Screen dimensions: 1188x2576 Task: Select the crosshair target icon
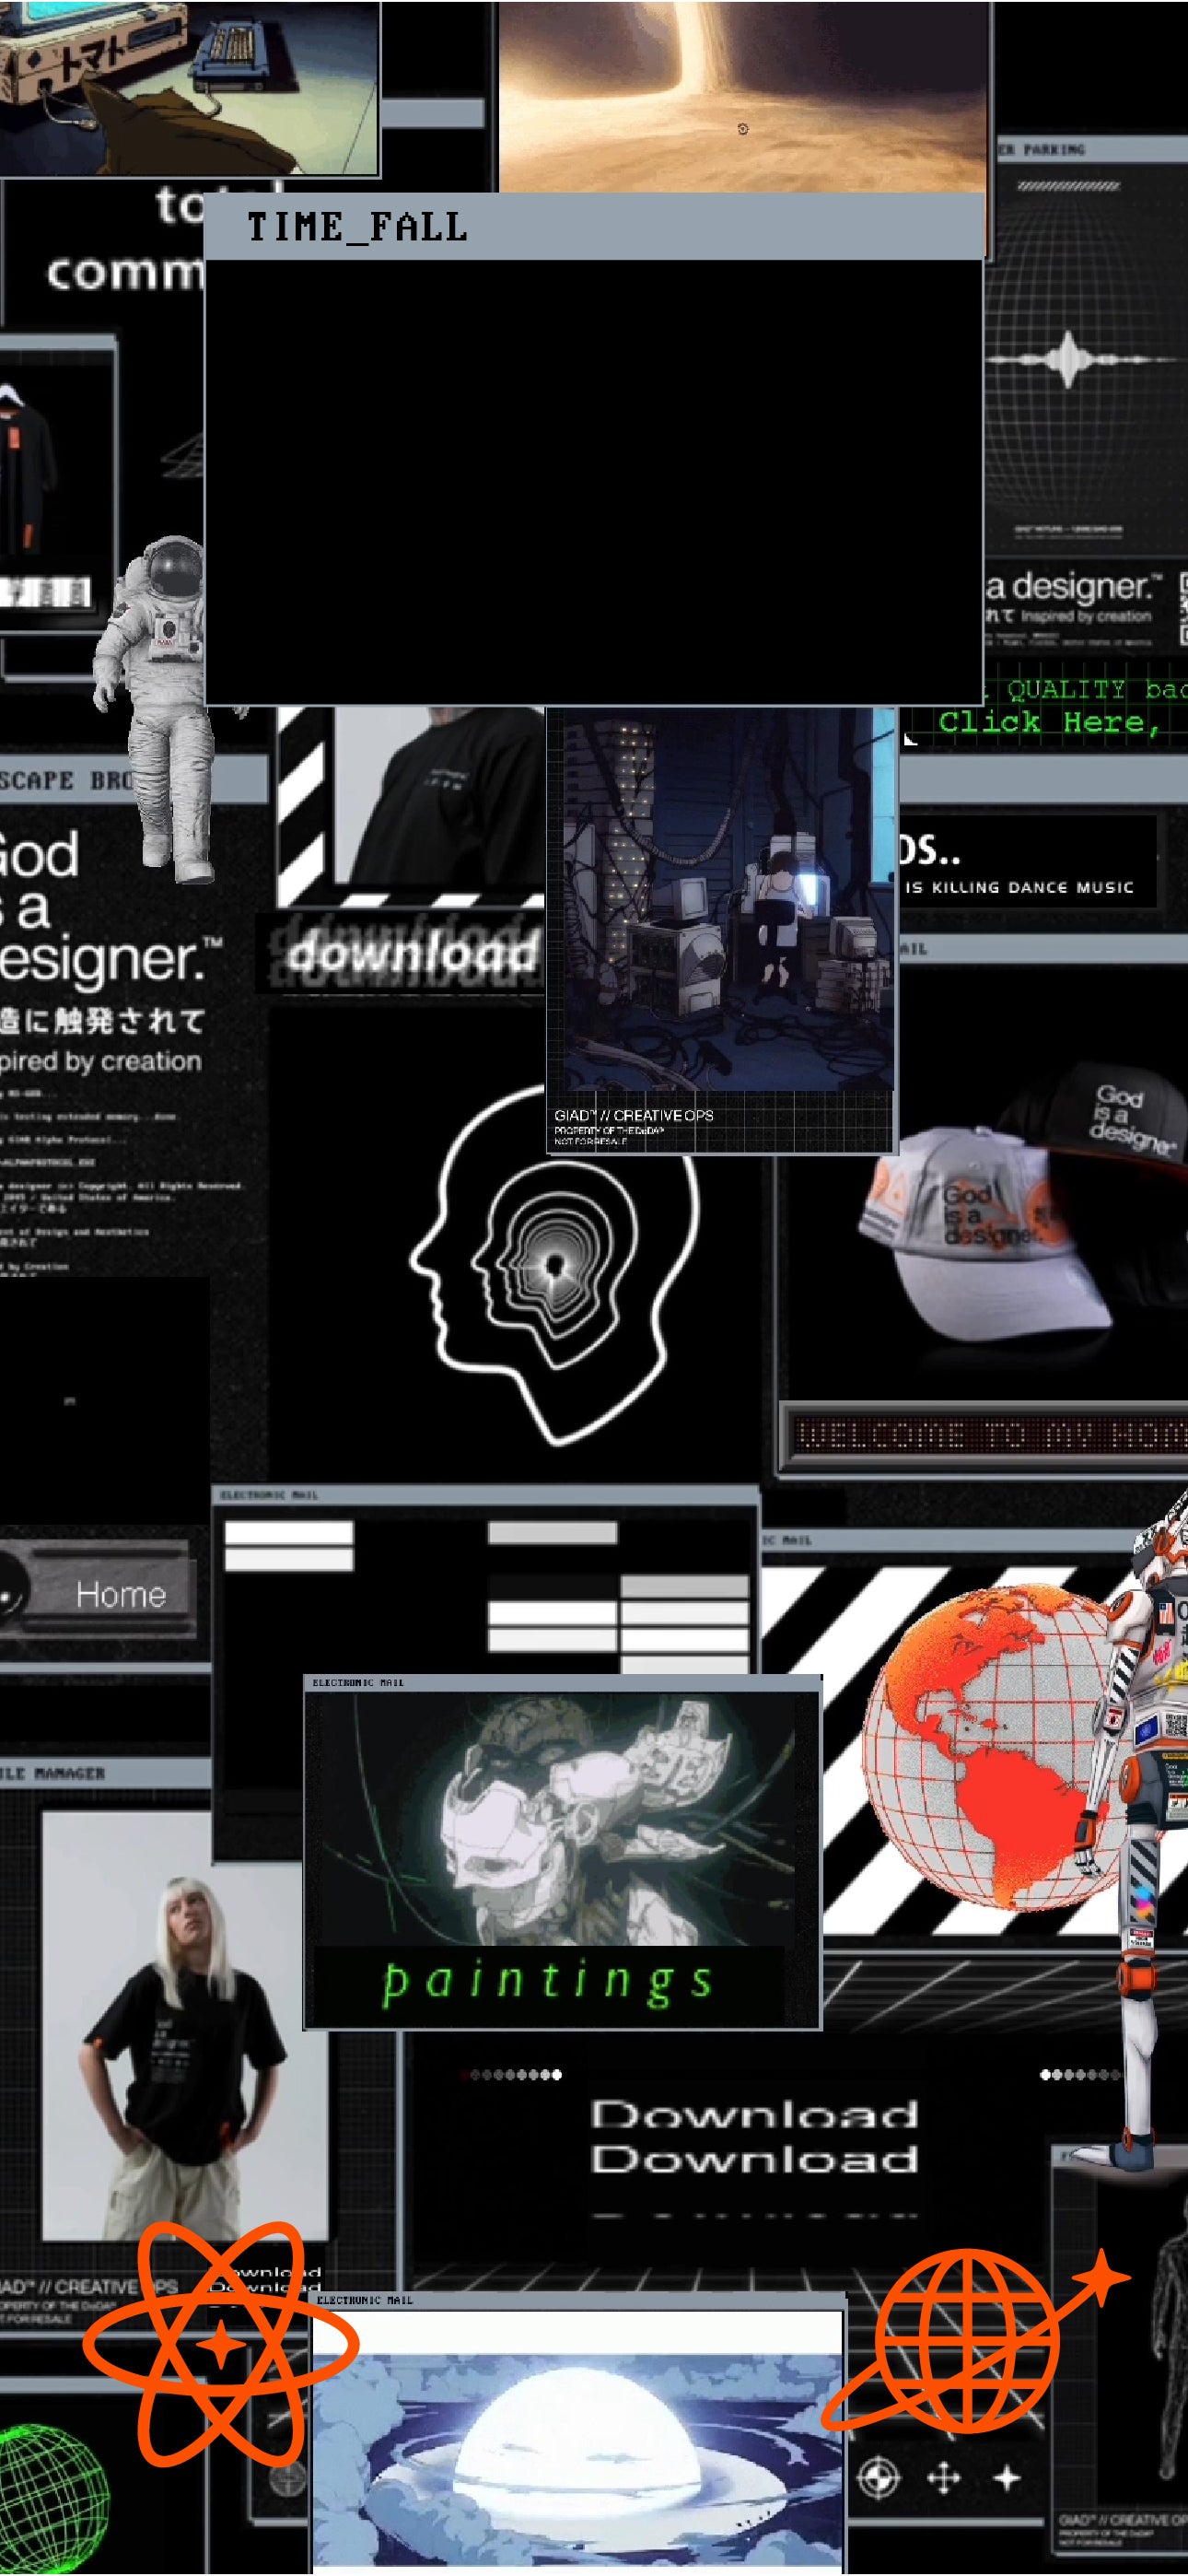click(880, 2477)
